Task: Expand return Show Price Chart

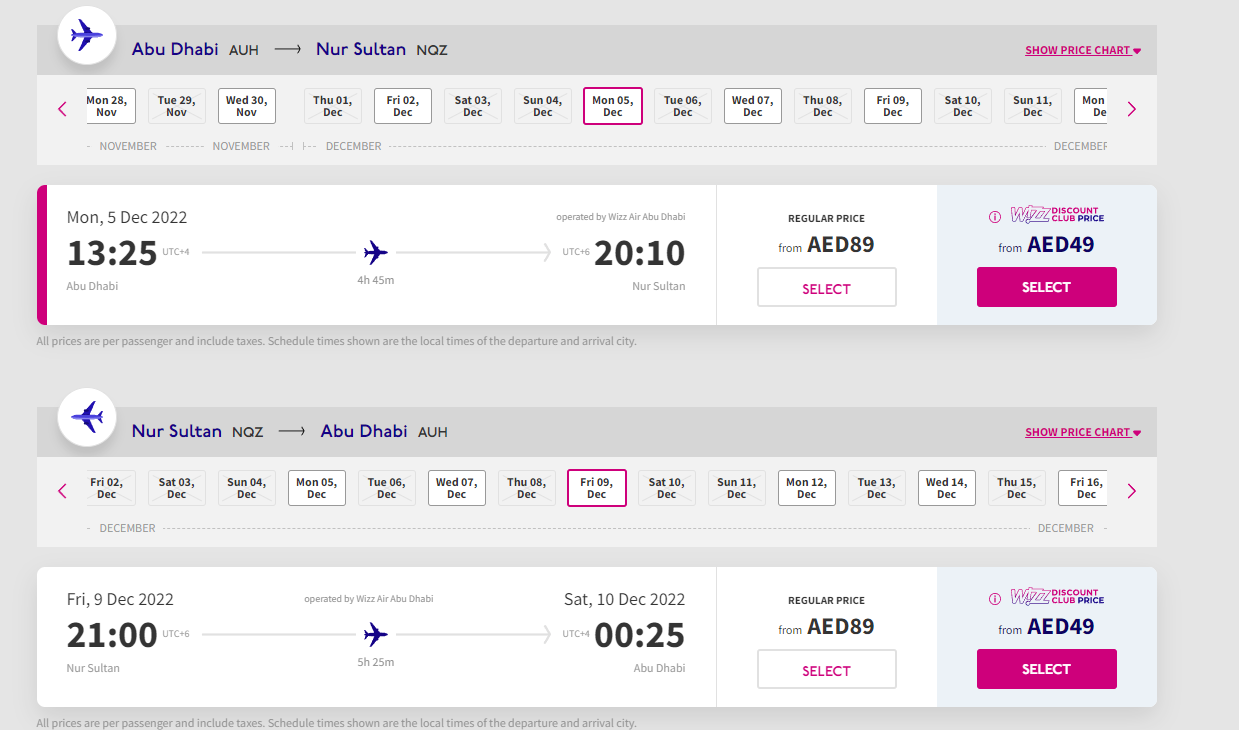Action: coord(1083,432)
